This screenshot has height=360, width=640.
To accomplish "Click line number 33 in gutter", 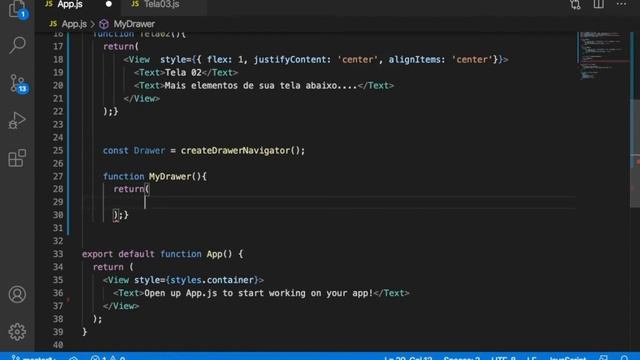I will tap(58, 254).
